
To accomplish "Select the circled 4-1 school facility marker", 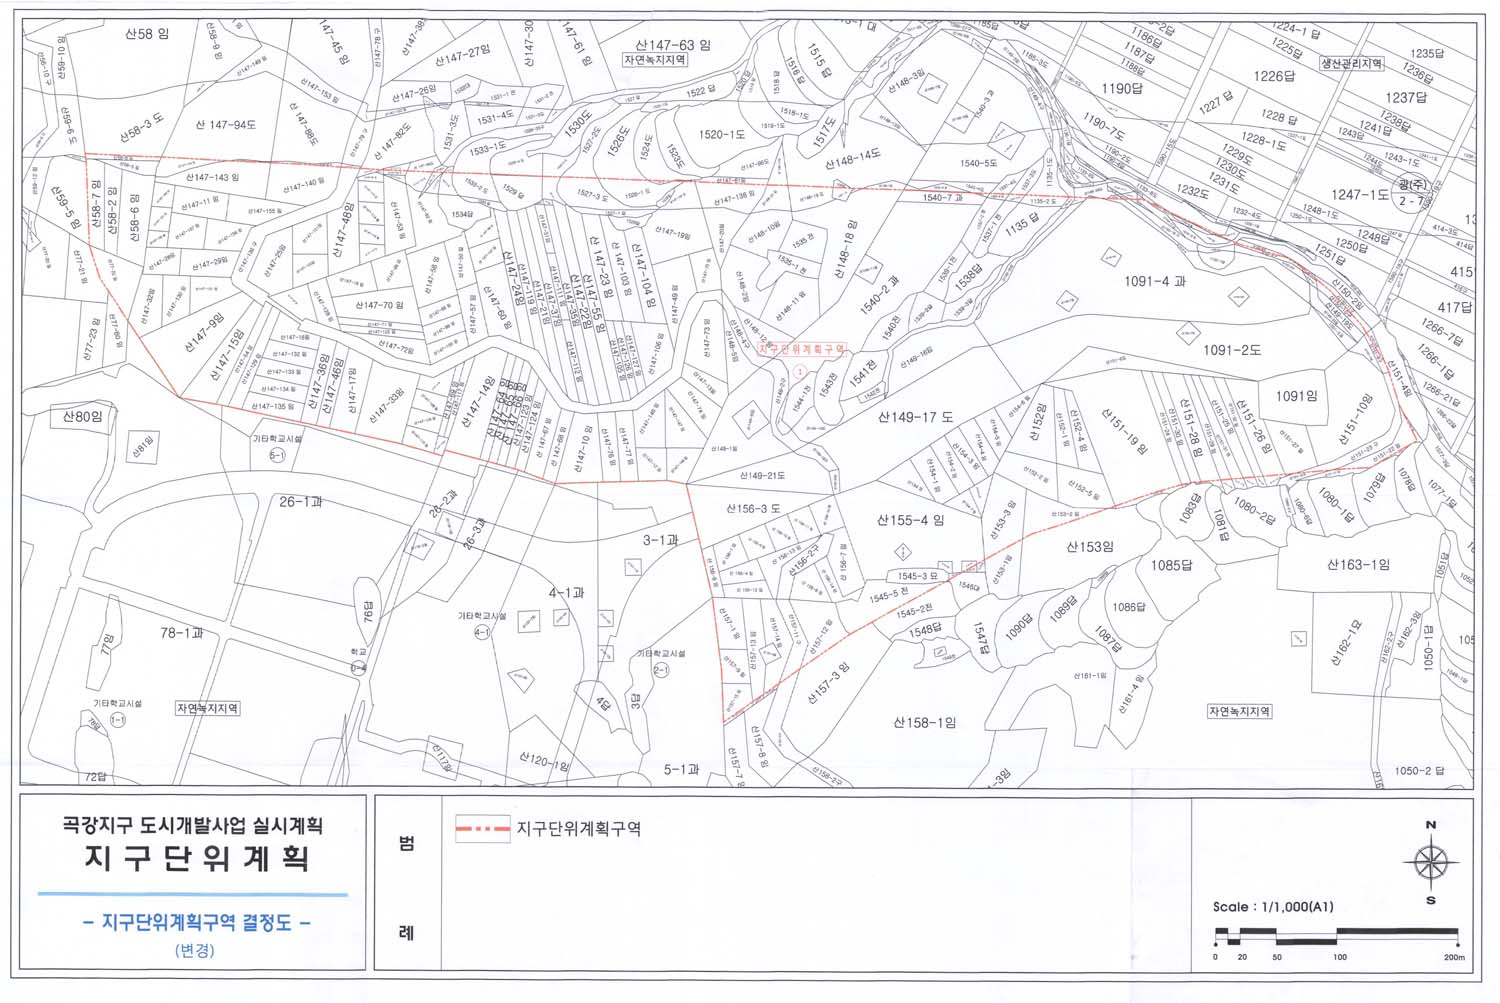I will pyautogui.click(x=481, y=632).
